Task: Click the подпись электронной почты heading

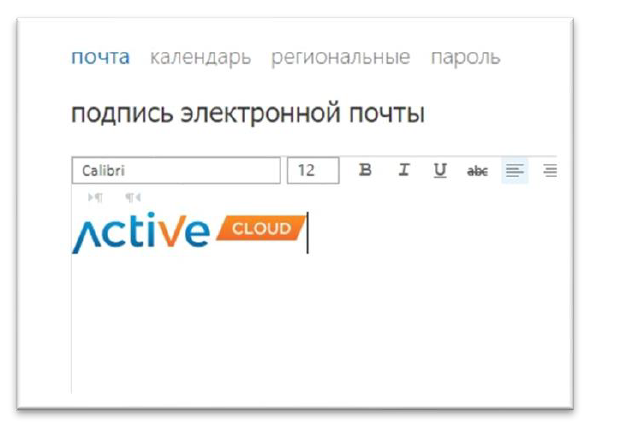Action: (248, 115)
